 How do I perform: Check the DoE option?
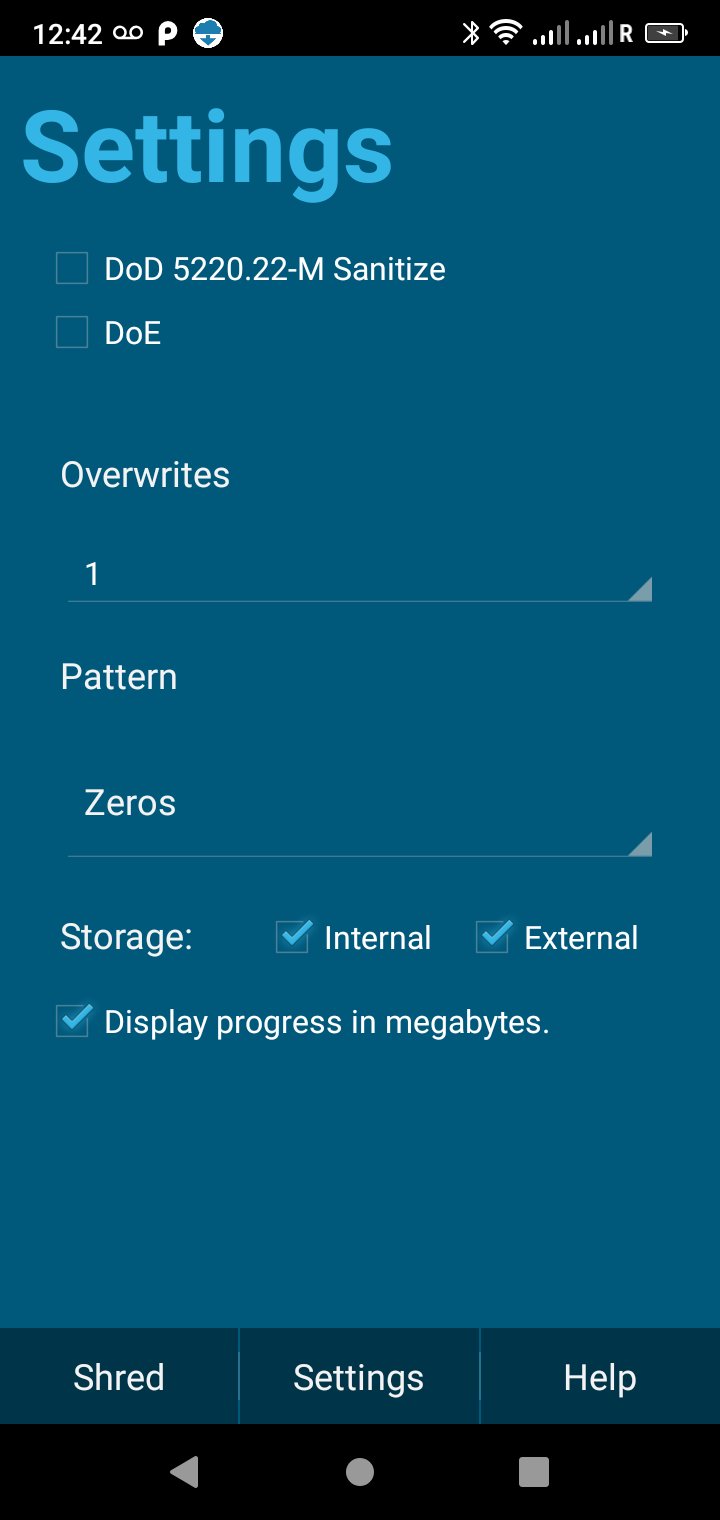coord(72,332)
